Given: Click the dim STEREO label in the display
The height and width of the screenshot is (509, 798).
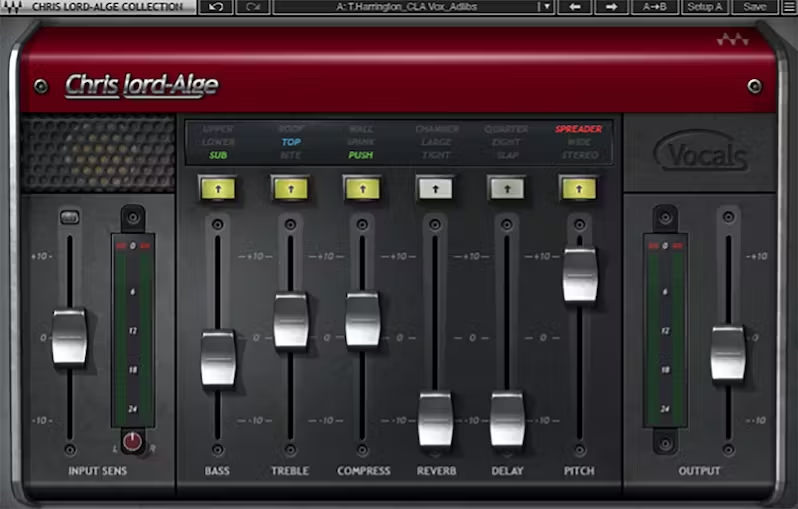Looking at the screenshot, I should click(580, 155).
